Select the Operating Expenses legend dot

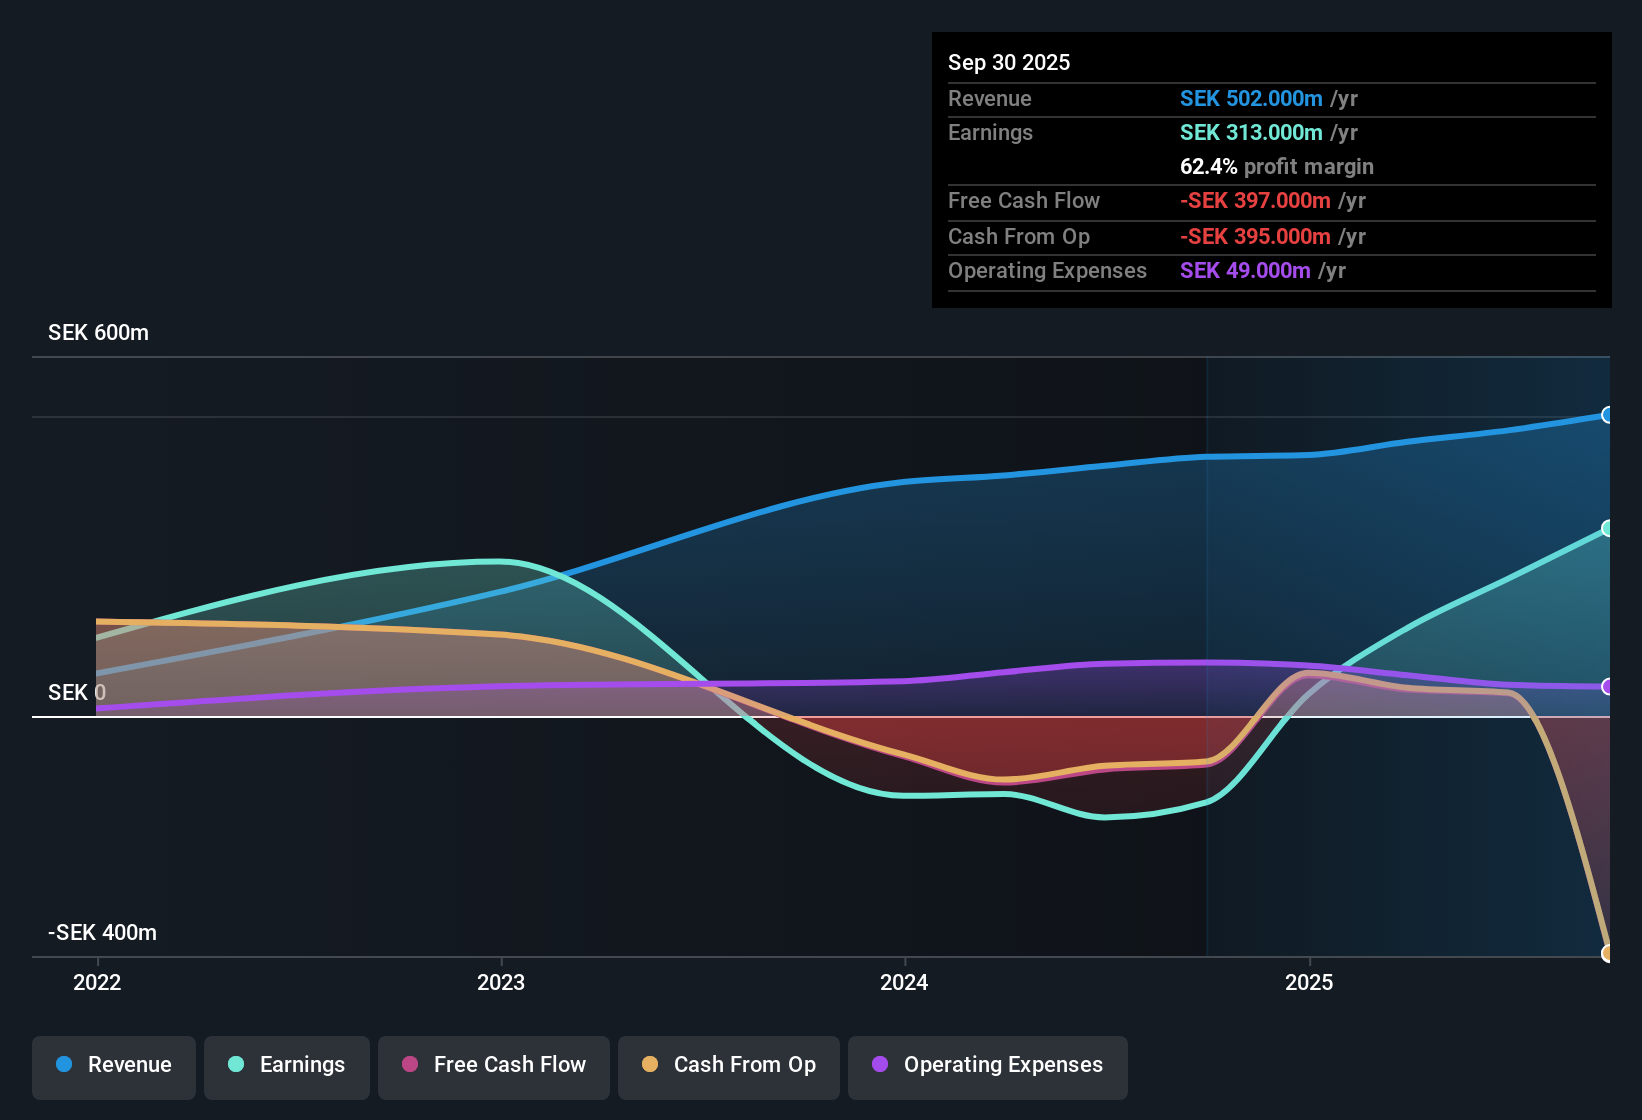(880, 1065)
